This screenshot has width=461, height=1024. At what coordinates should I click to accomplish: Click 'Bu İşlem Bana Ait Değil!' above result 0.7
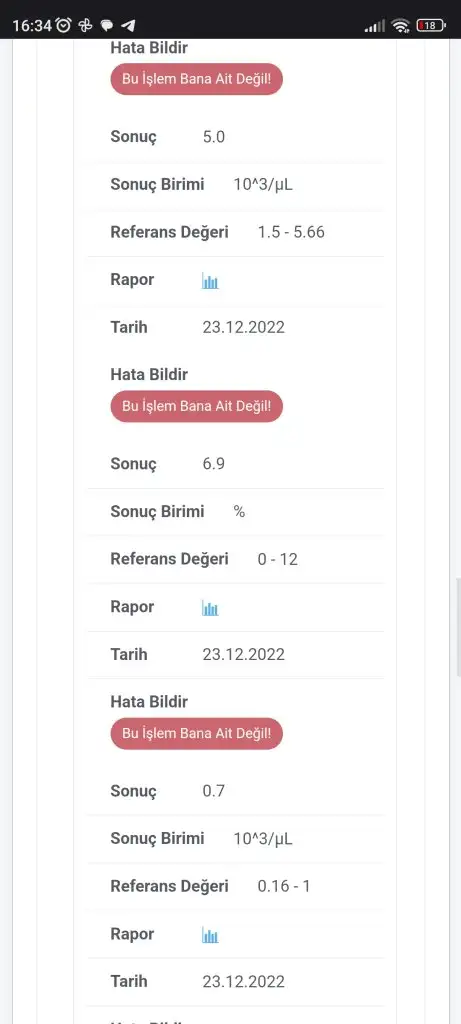(x=197, y=733)
